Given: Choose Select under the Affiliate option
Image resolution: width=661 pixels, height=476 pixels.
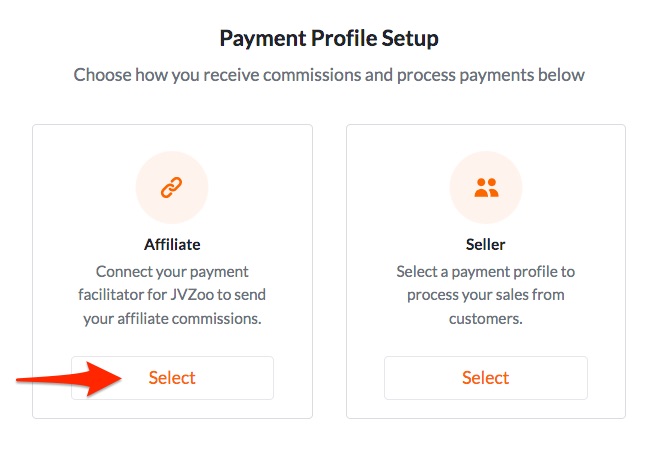Looking at the screenshot, I should pyautogui.click(x=172, y=378).
